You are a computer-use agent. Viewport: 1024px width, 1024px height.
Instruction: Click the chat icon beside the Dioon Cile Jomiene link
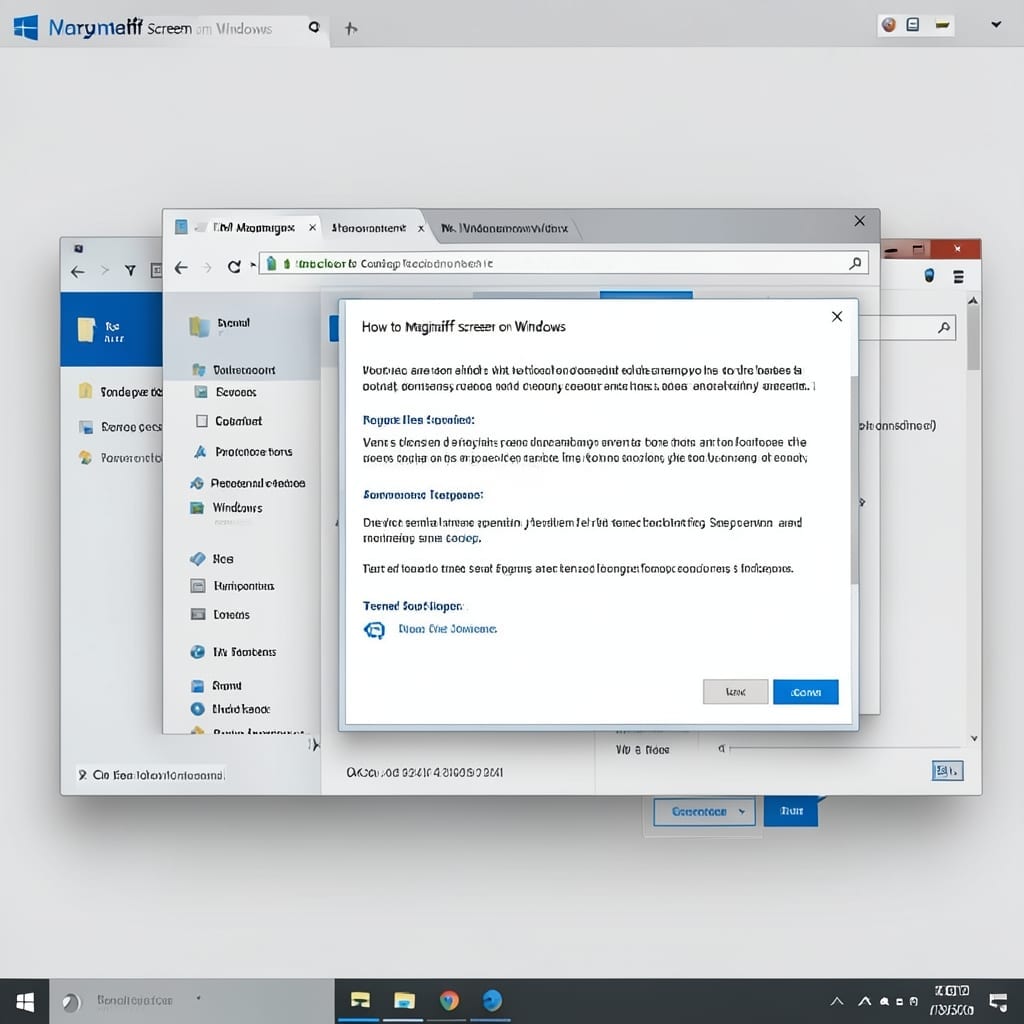click(x=374, y=630)
